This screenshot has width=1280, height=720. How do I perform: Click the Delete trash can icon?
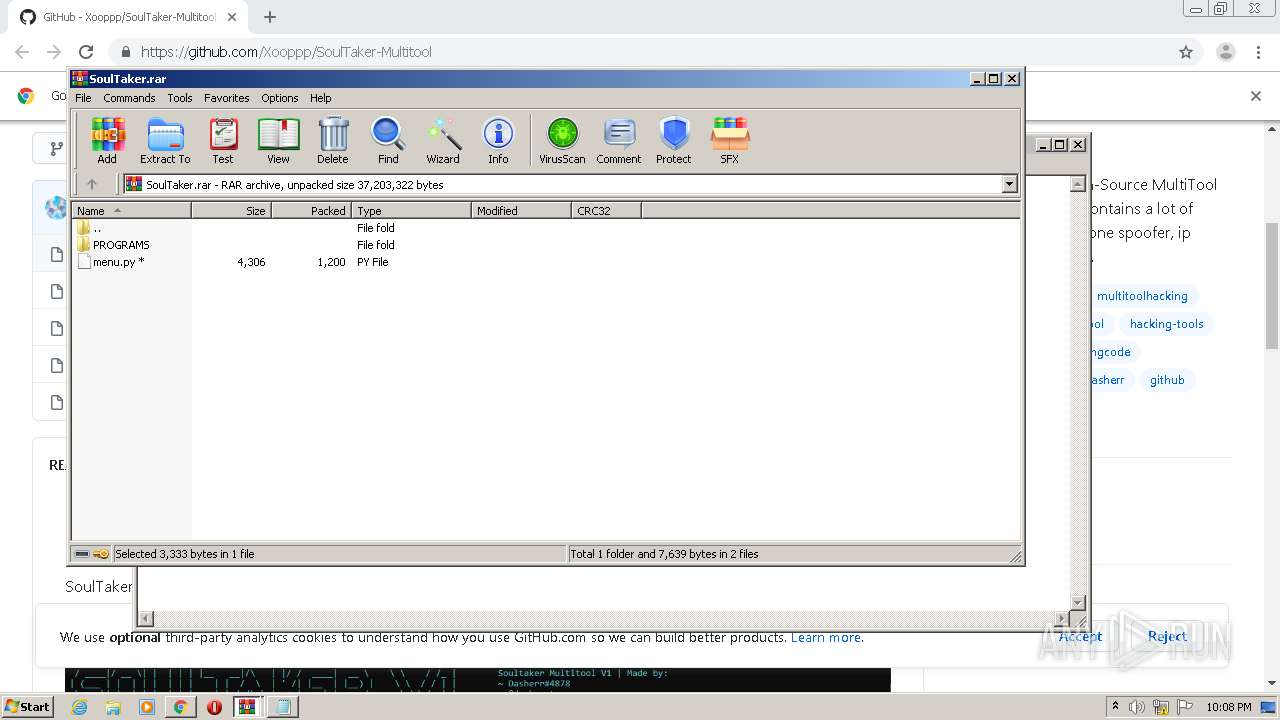tap(333, 140)
